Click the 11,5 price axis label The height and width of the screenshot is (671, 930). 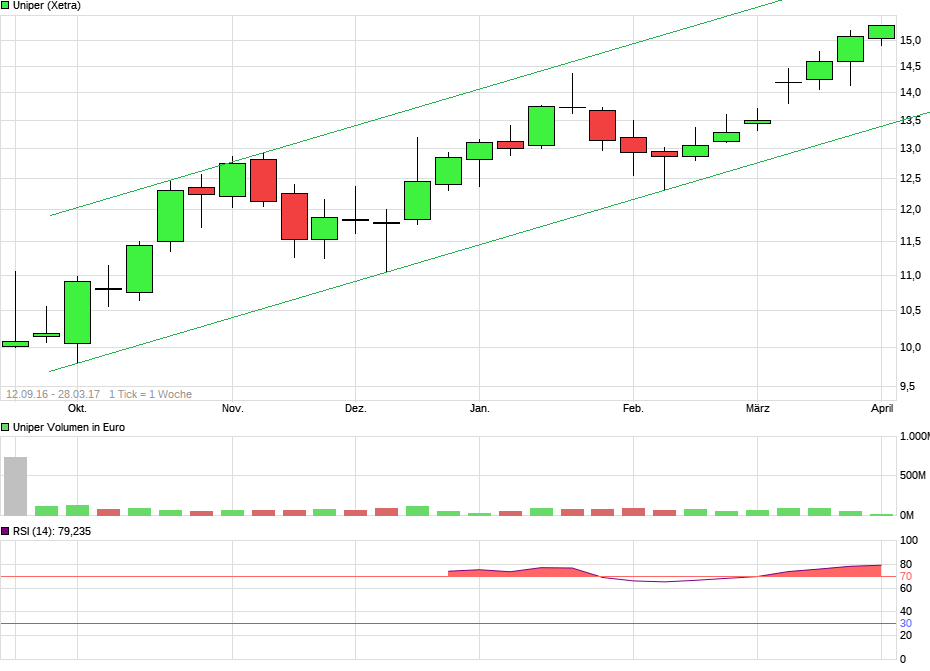point(910,241)
